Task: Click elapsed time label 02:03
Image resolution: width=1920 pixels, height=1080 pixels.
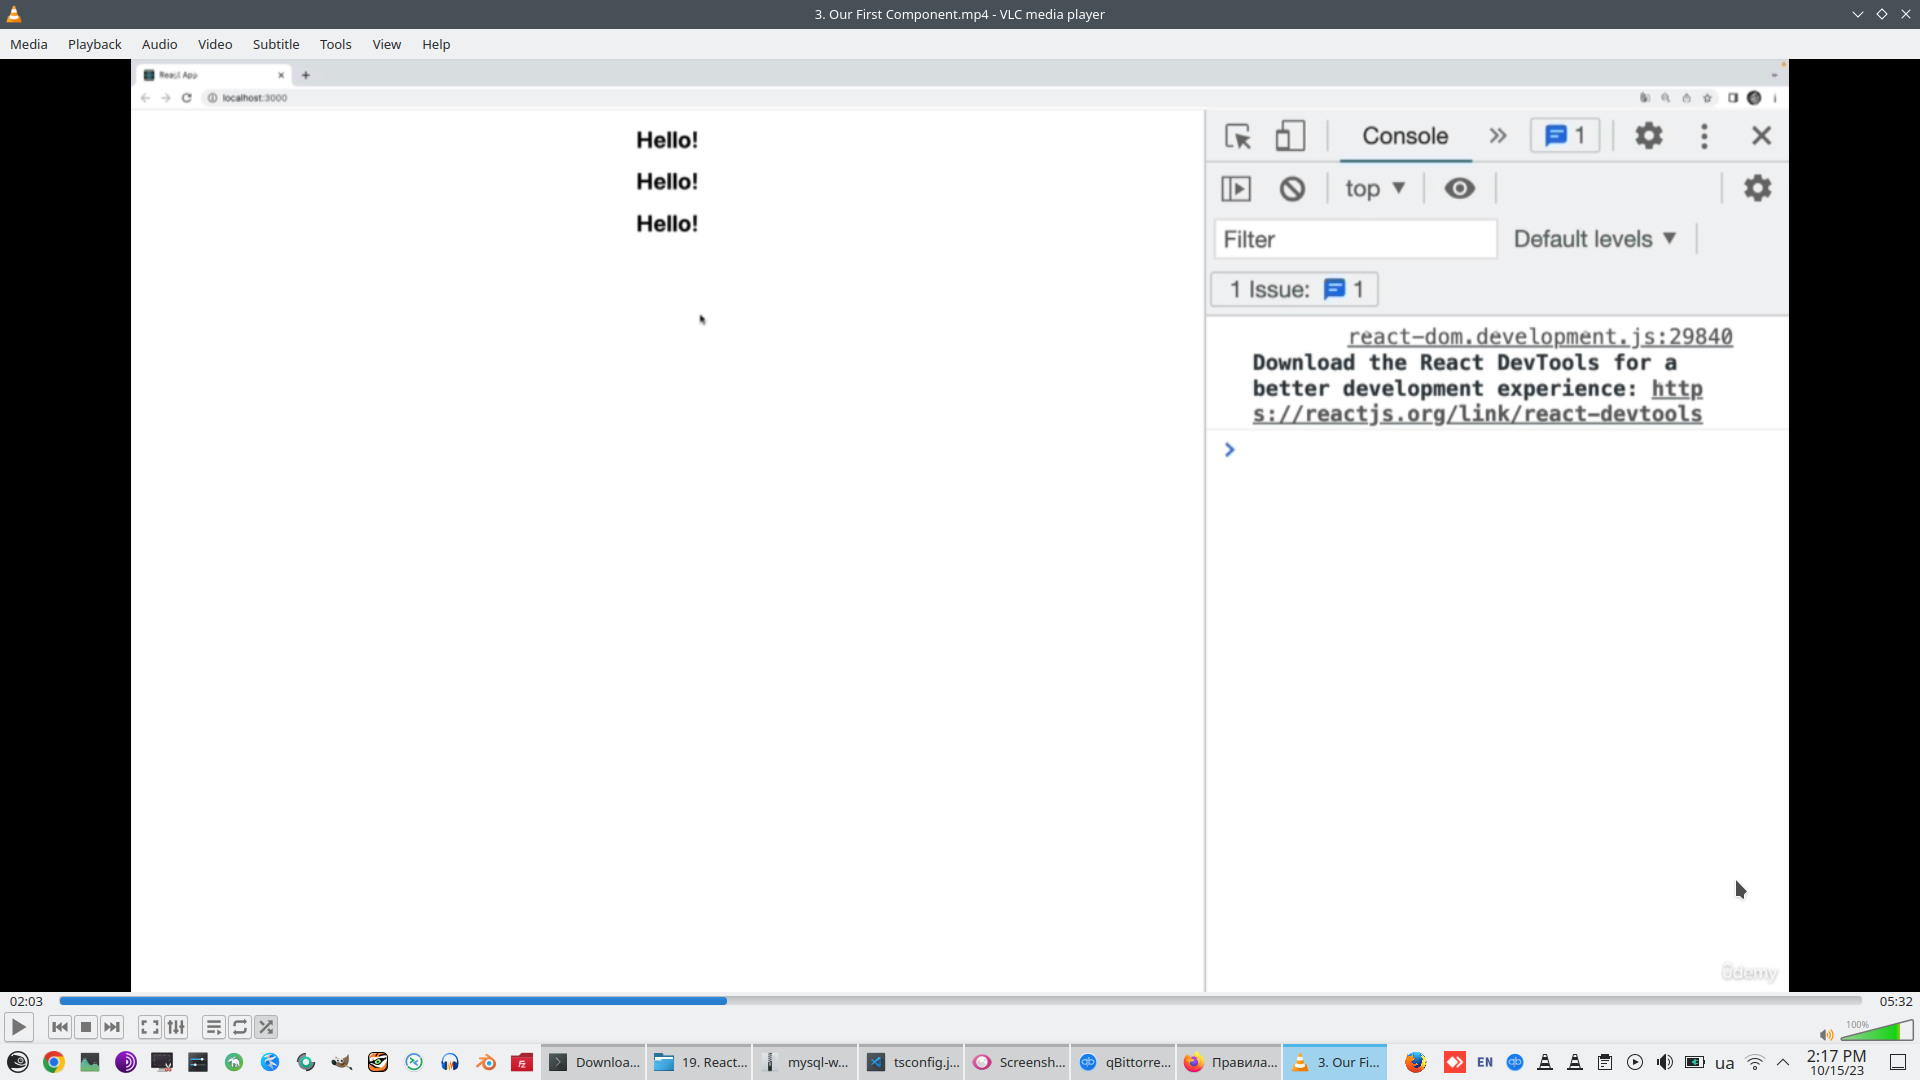Action: [x=26, y=1001]
